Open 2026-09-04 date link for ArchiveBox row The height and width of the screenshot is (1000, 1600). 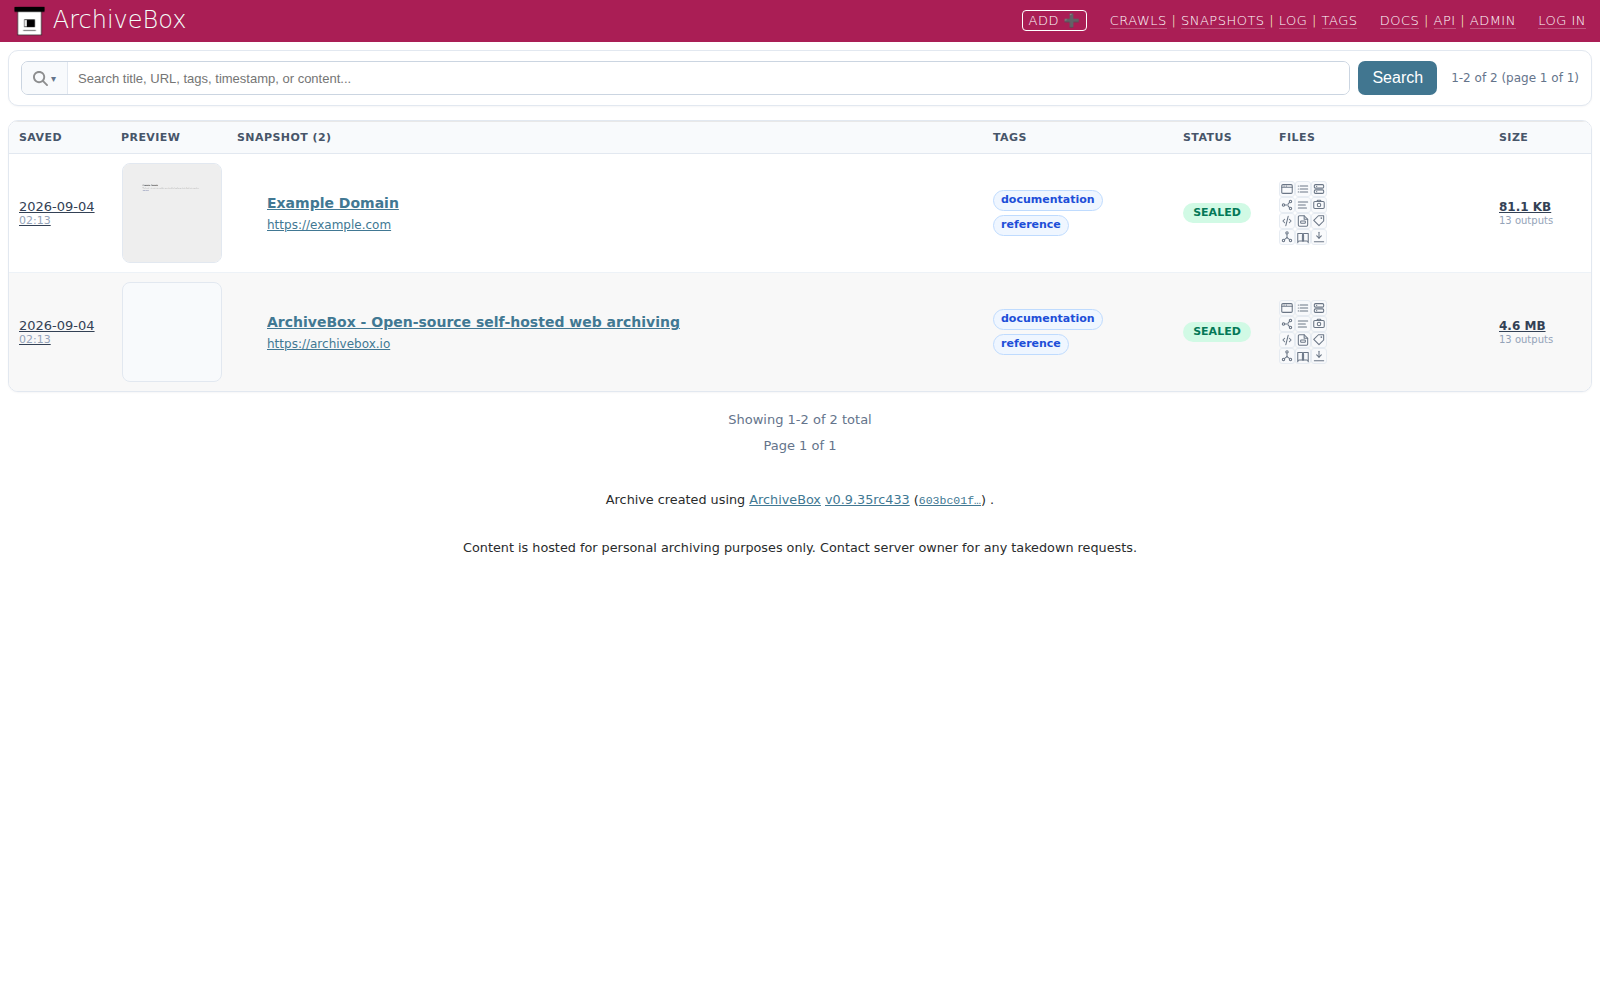(x=57, y=326)
